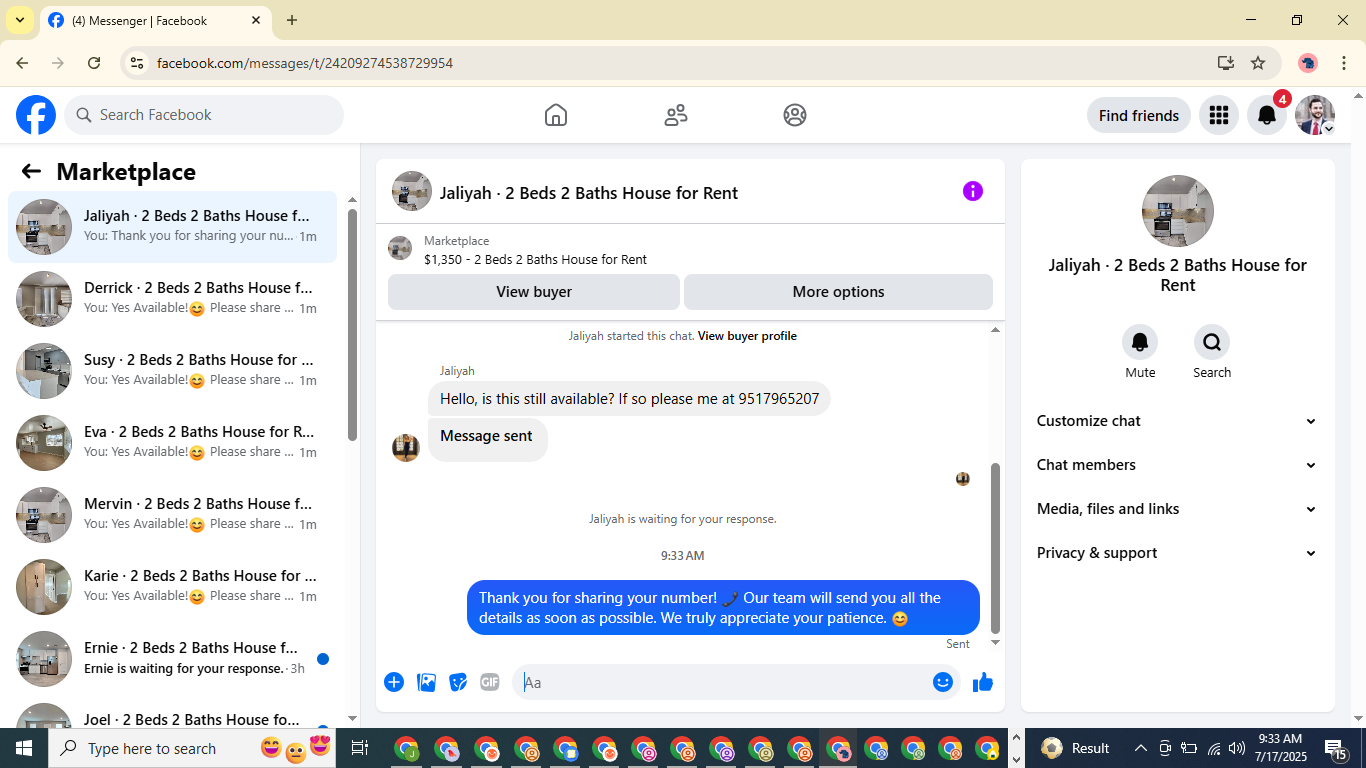The width and height of the screenshot is (1366, 768).
Task: Open Task View on the taskbar
Action: pyautogui.click(x=360, y=748)
